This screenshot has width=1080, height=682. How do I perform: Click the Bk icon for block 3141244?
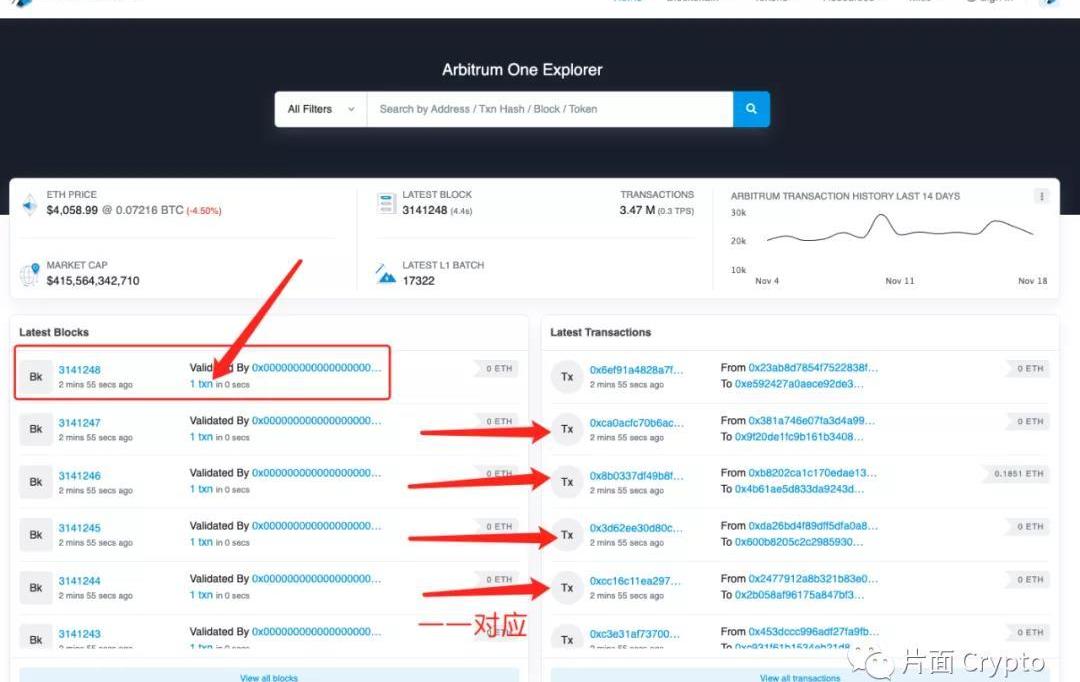[36, 588]
